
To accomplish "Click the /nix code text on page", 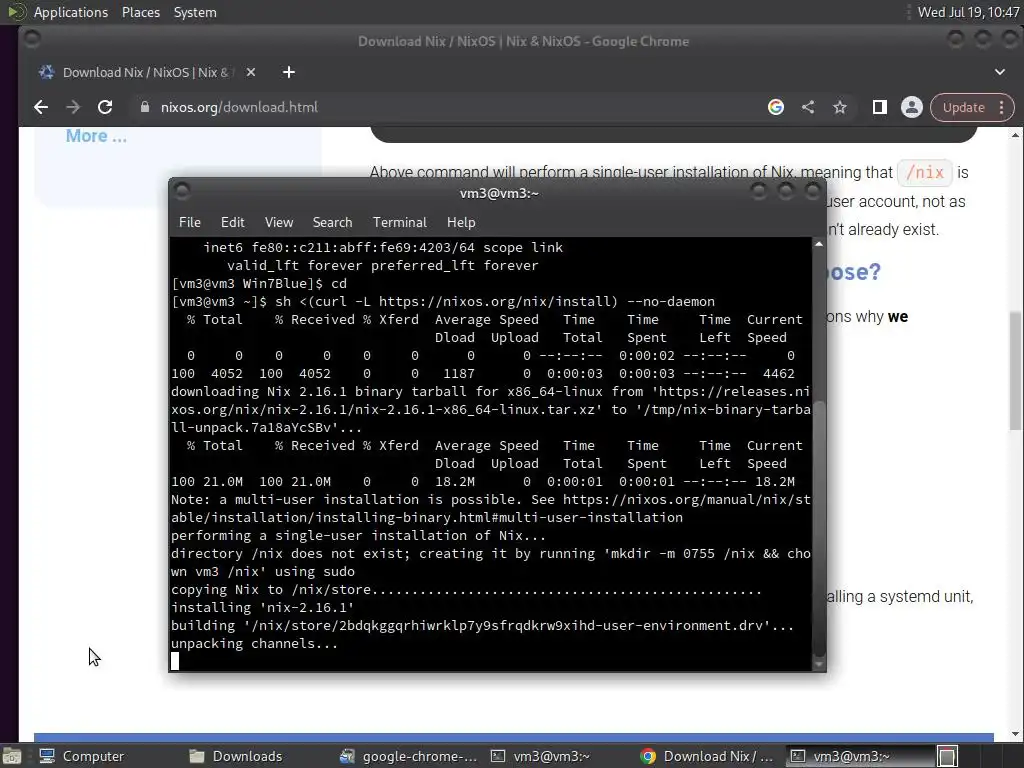I will [x=925, y=172].
